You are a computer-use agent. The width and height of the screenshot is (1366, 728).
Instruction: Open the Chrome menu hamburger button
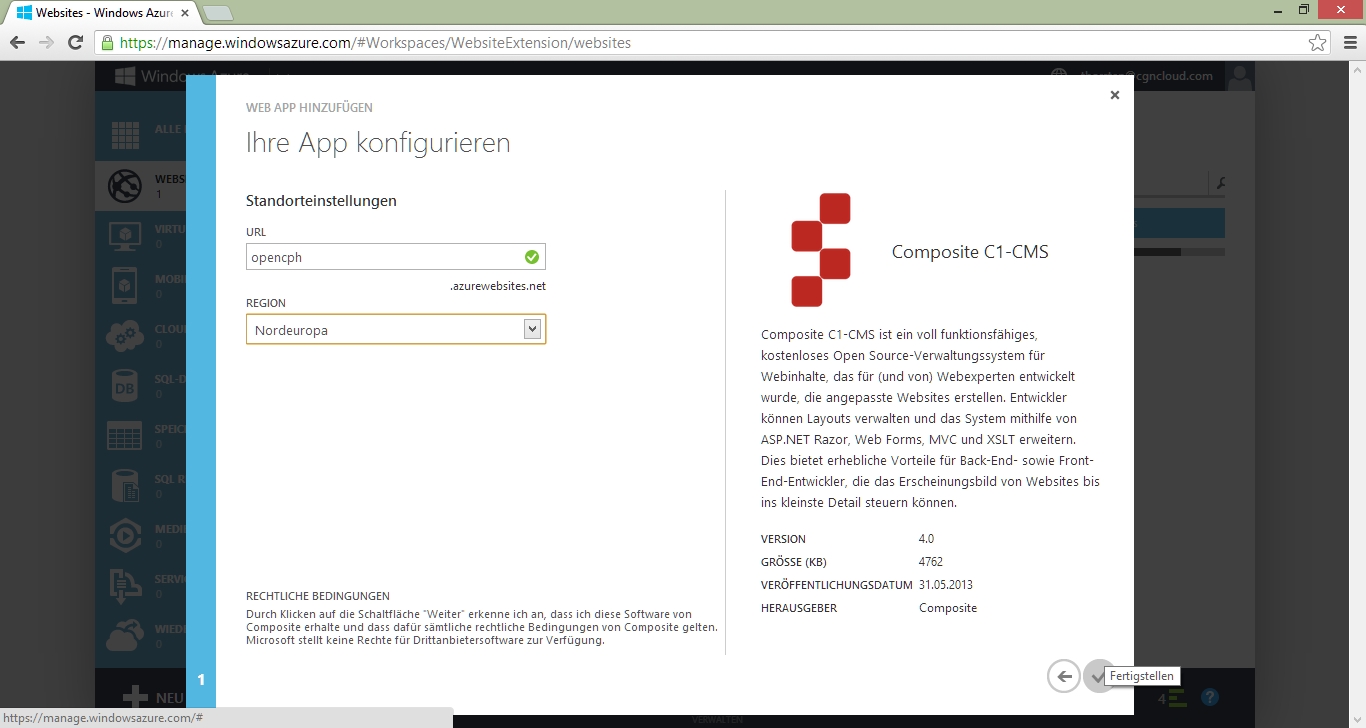point(1348,43)
